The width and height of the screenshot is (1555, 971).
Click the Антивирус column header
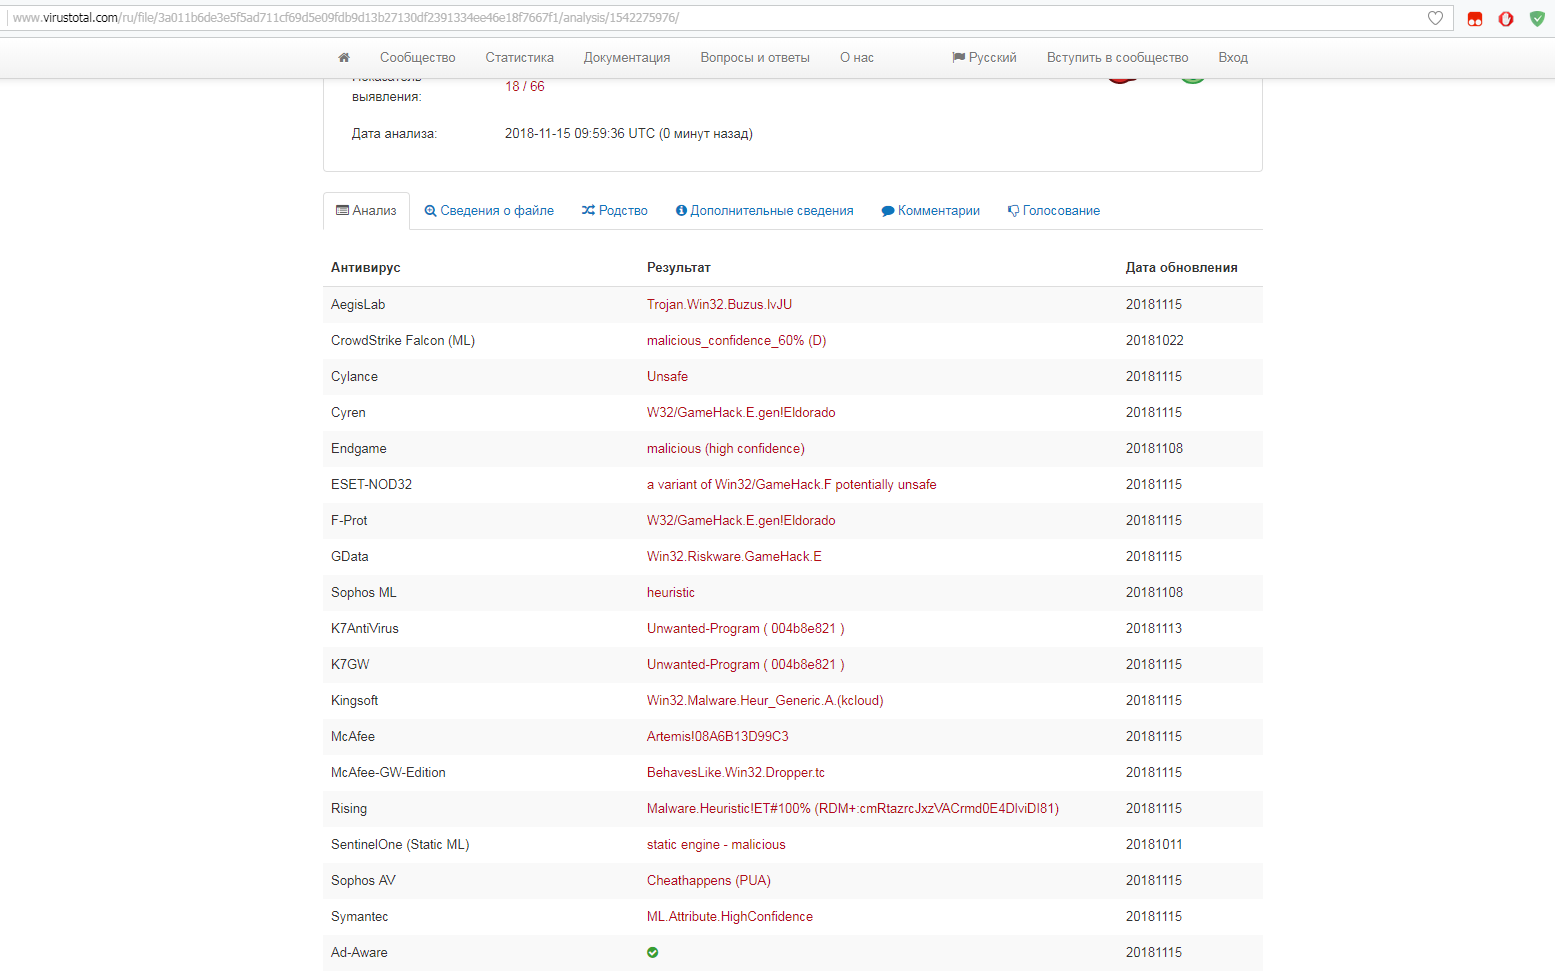pyautogui.click(x=366, y=268)
